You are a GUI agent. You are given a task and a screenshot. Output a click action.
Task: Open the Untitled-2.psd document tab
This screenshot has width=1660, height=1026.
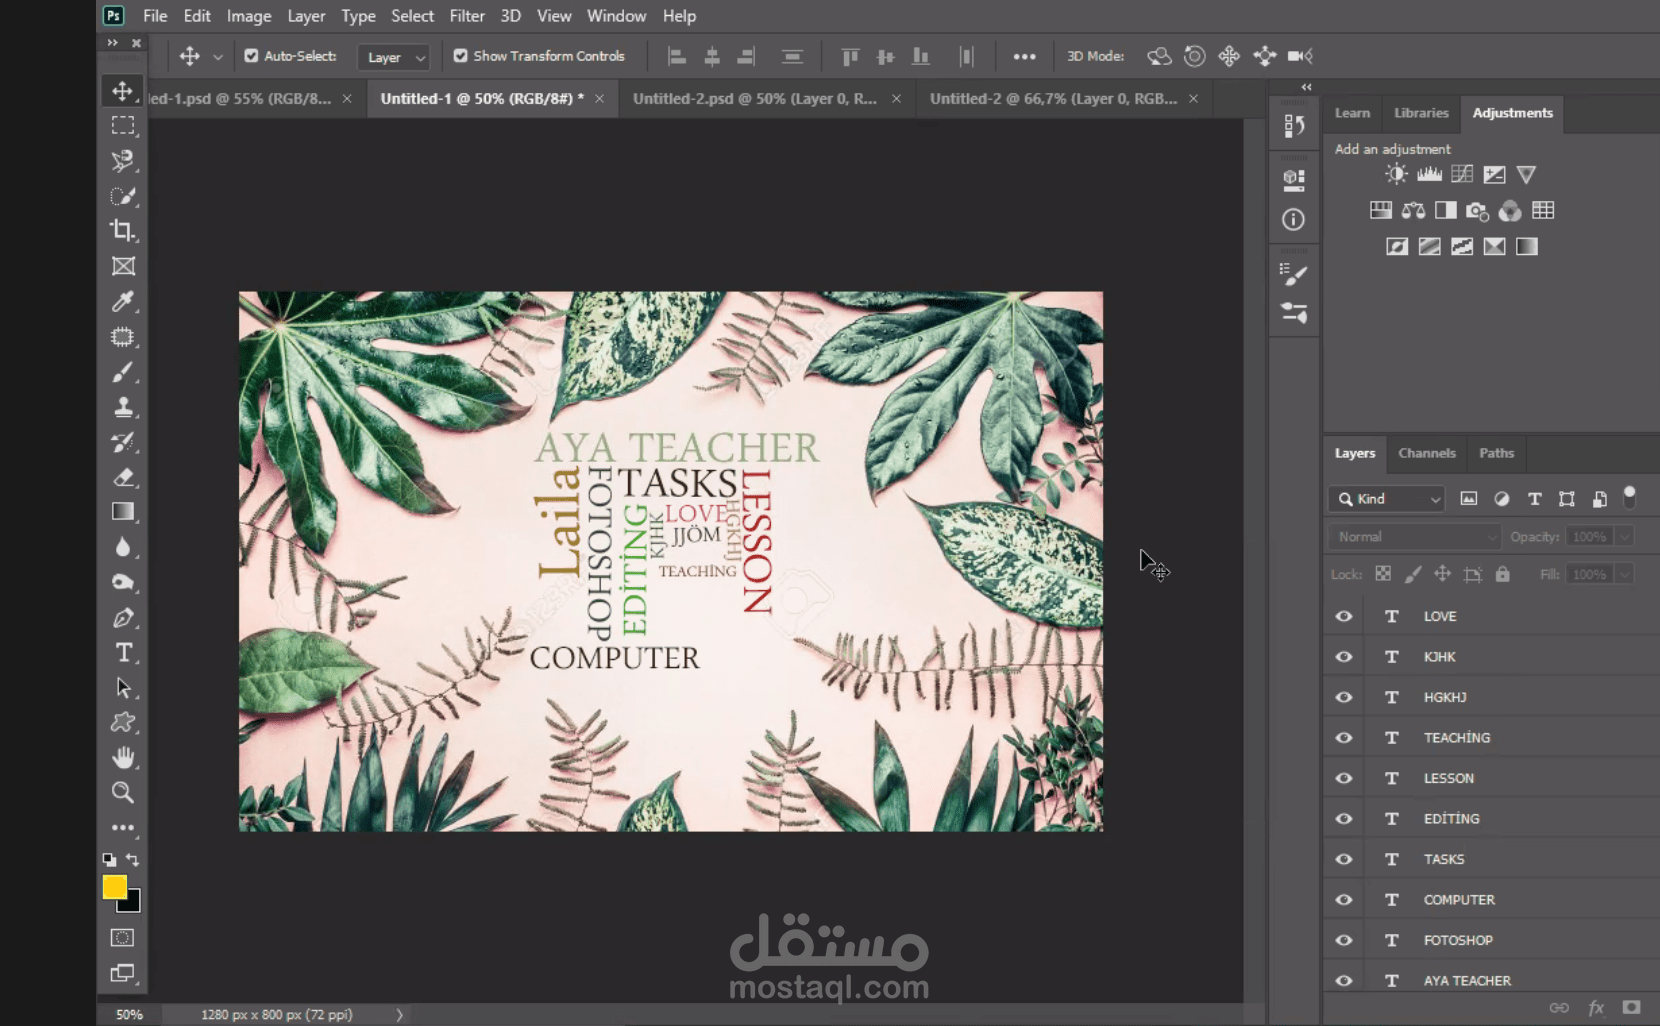point(754,99)
